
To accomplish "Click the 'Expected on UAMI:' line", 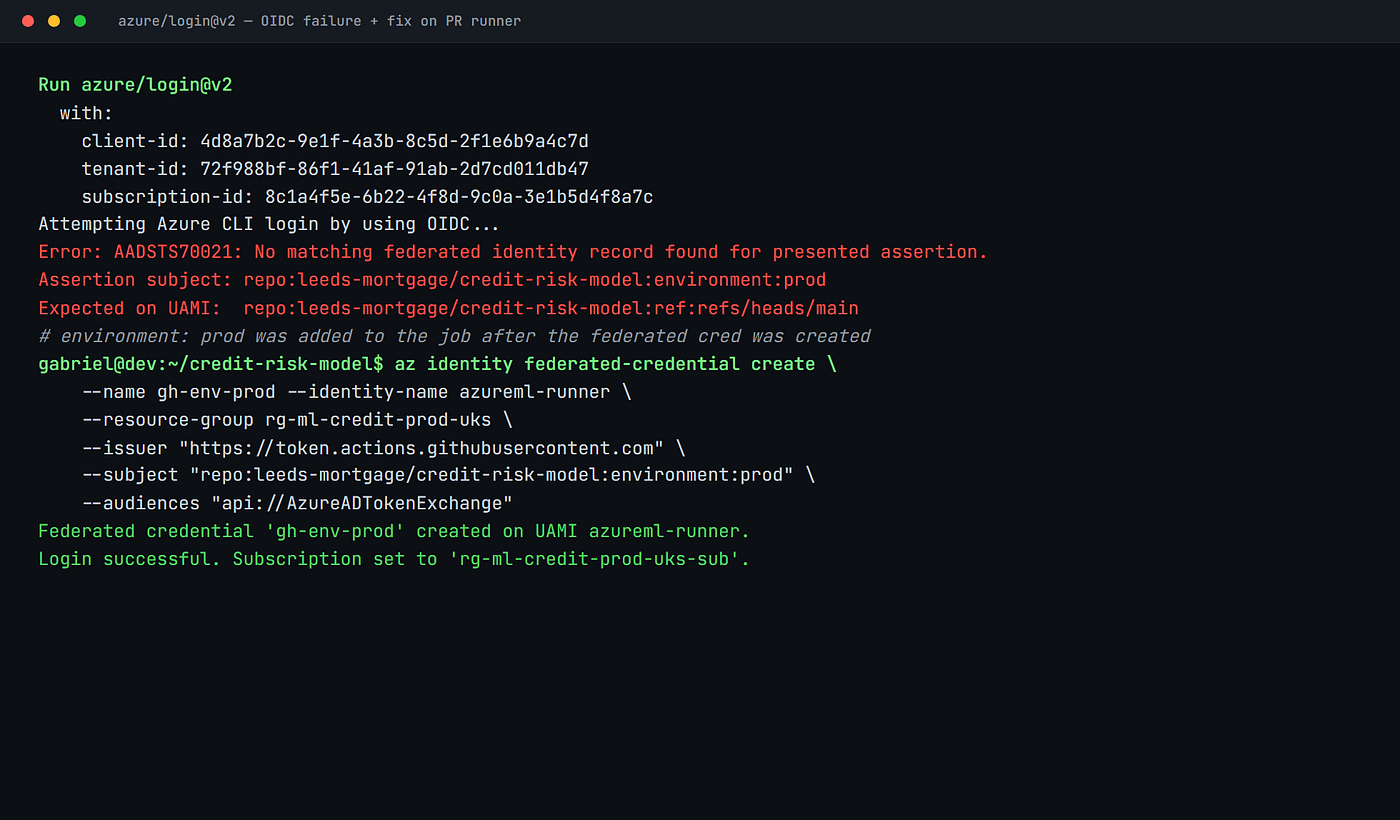I will (x=448, y=308).
